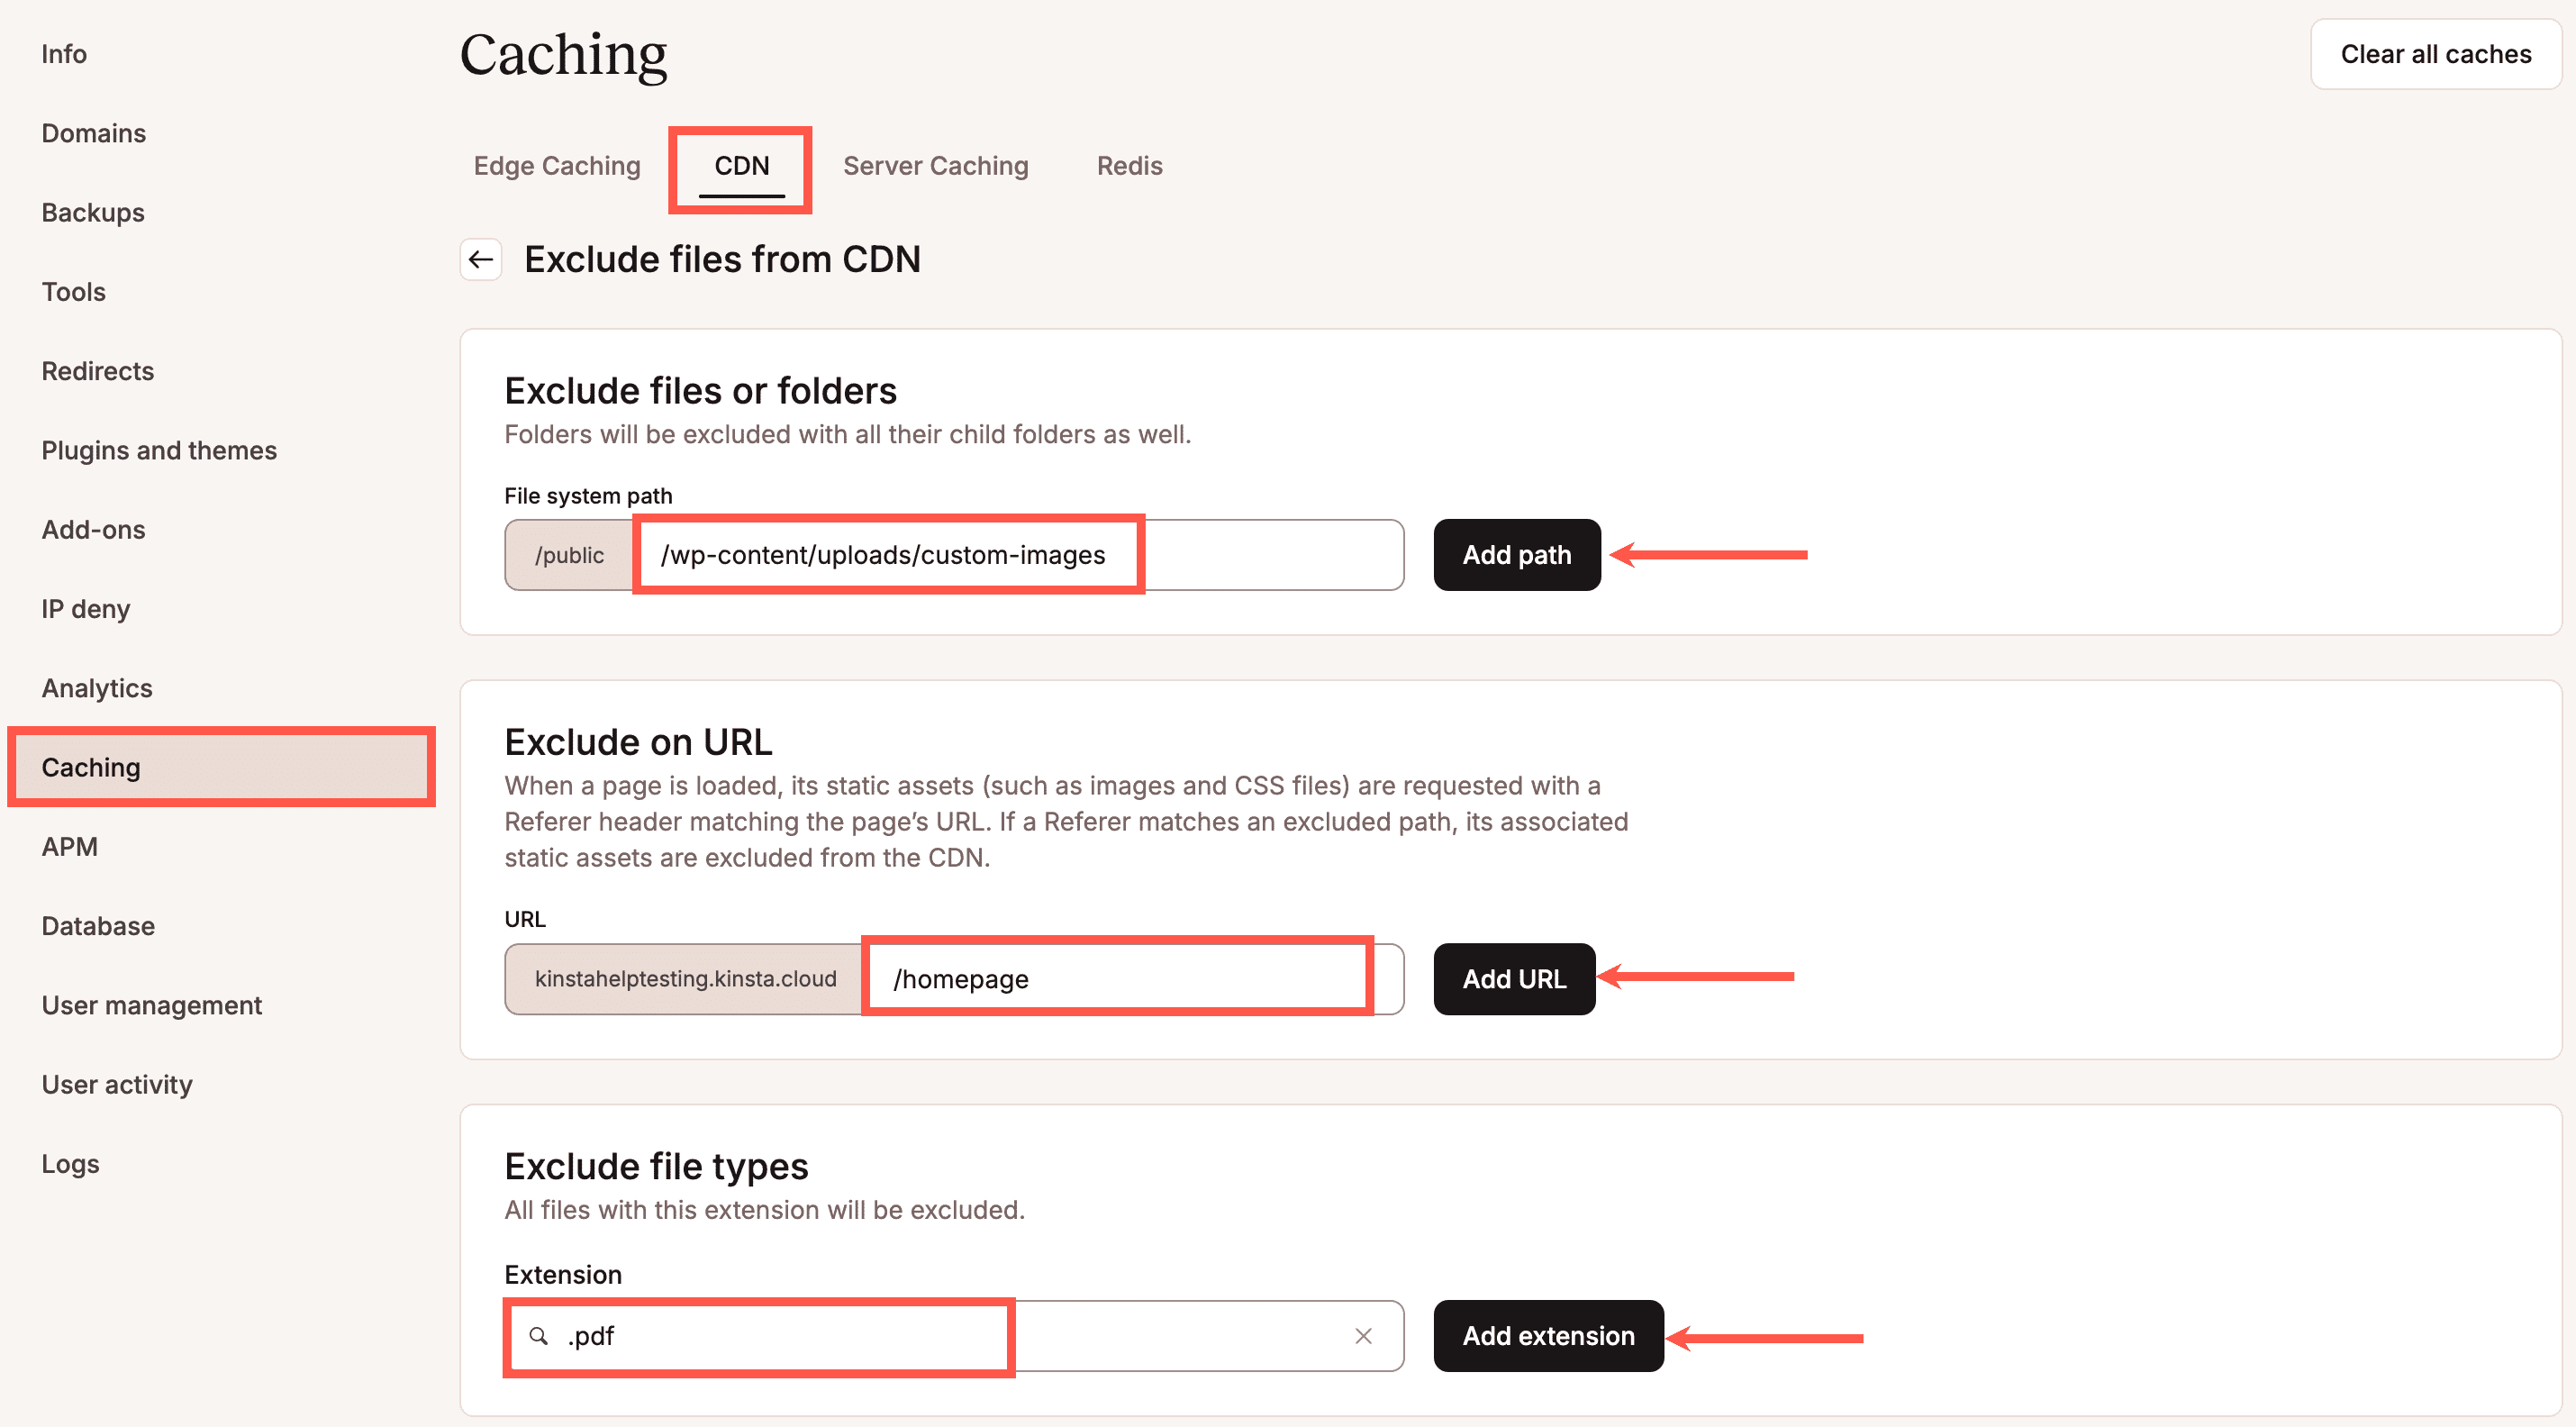Open the Server Caching tab
2576x1427 pixels.
click(x=936, y=166)
